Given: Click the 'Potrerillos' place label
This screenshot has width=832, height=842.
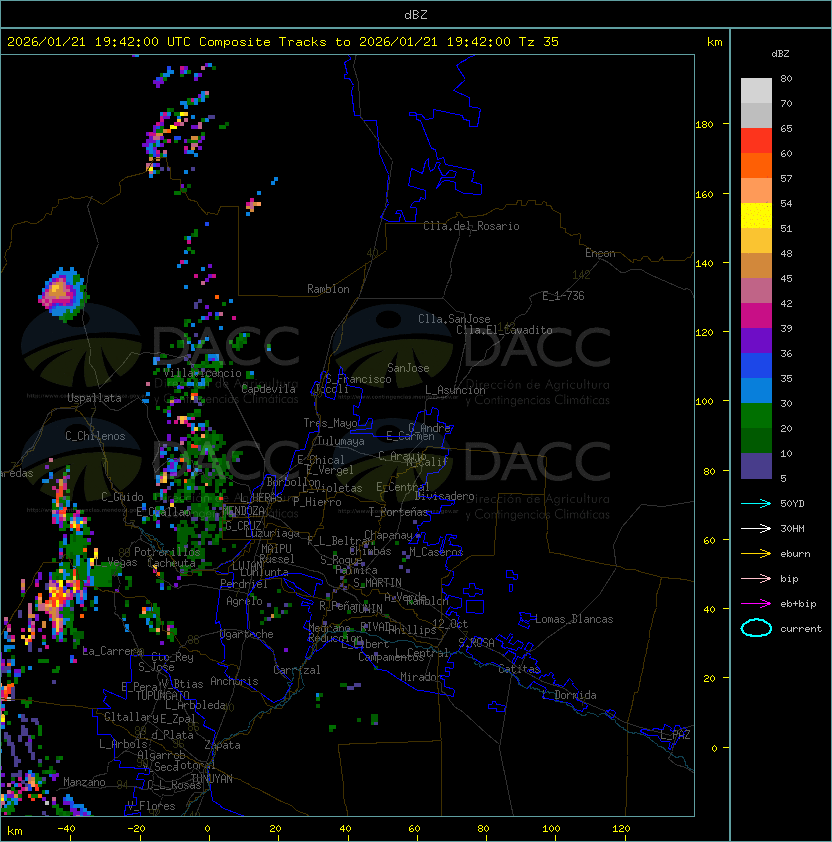Looking at the screenshot, I should [x=167, y=552].
